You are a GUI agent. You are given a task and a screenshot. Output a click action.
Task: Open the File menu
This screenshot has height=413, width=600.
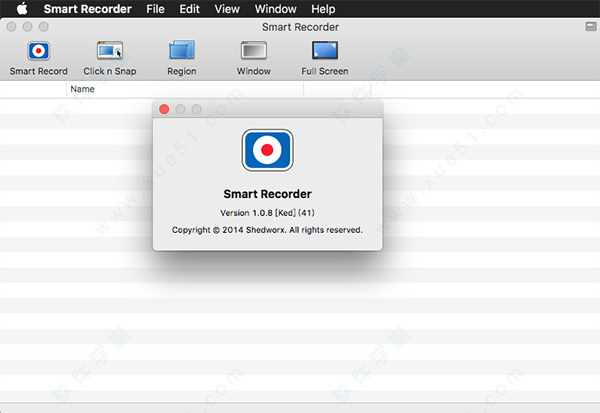pyautogui.click(x=155, y=8)
